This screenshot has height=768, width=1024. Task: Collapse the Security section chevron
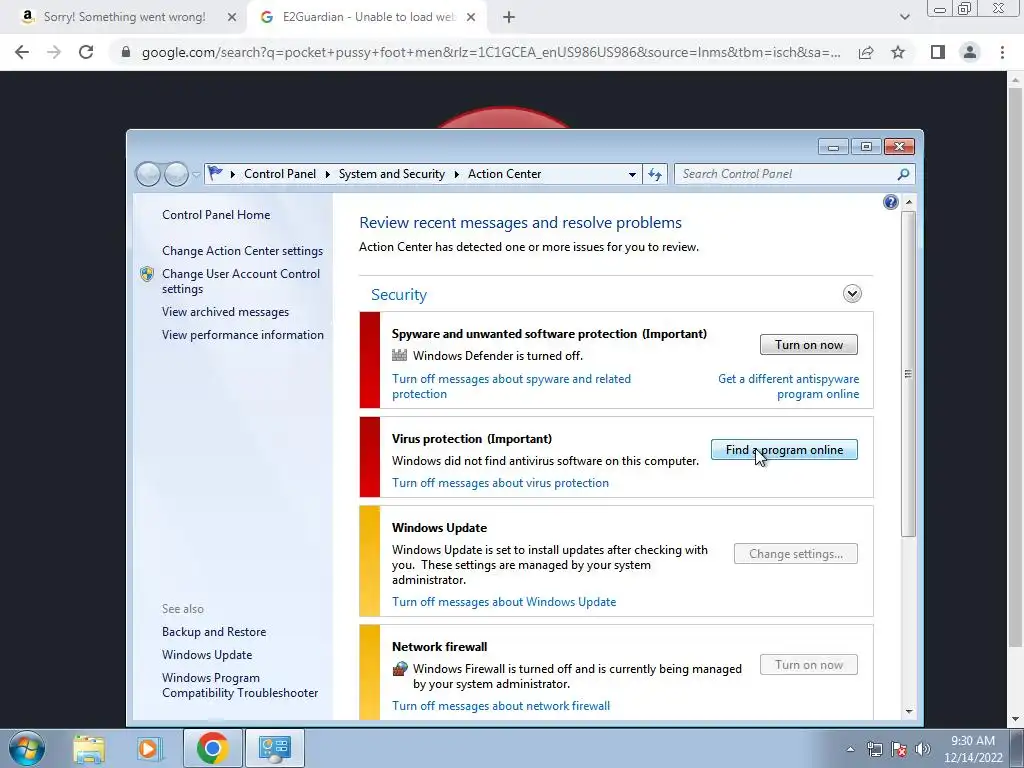click(852, 294)
